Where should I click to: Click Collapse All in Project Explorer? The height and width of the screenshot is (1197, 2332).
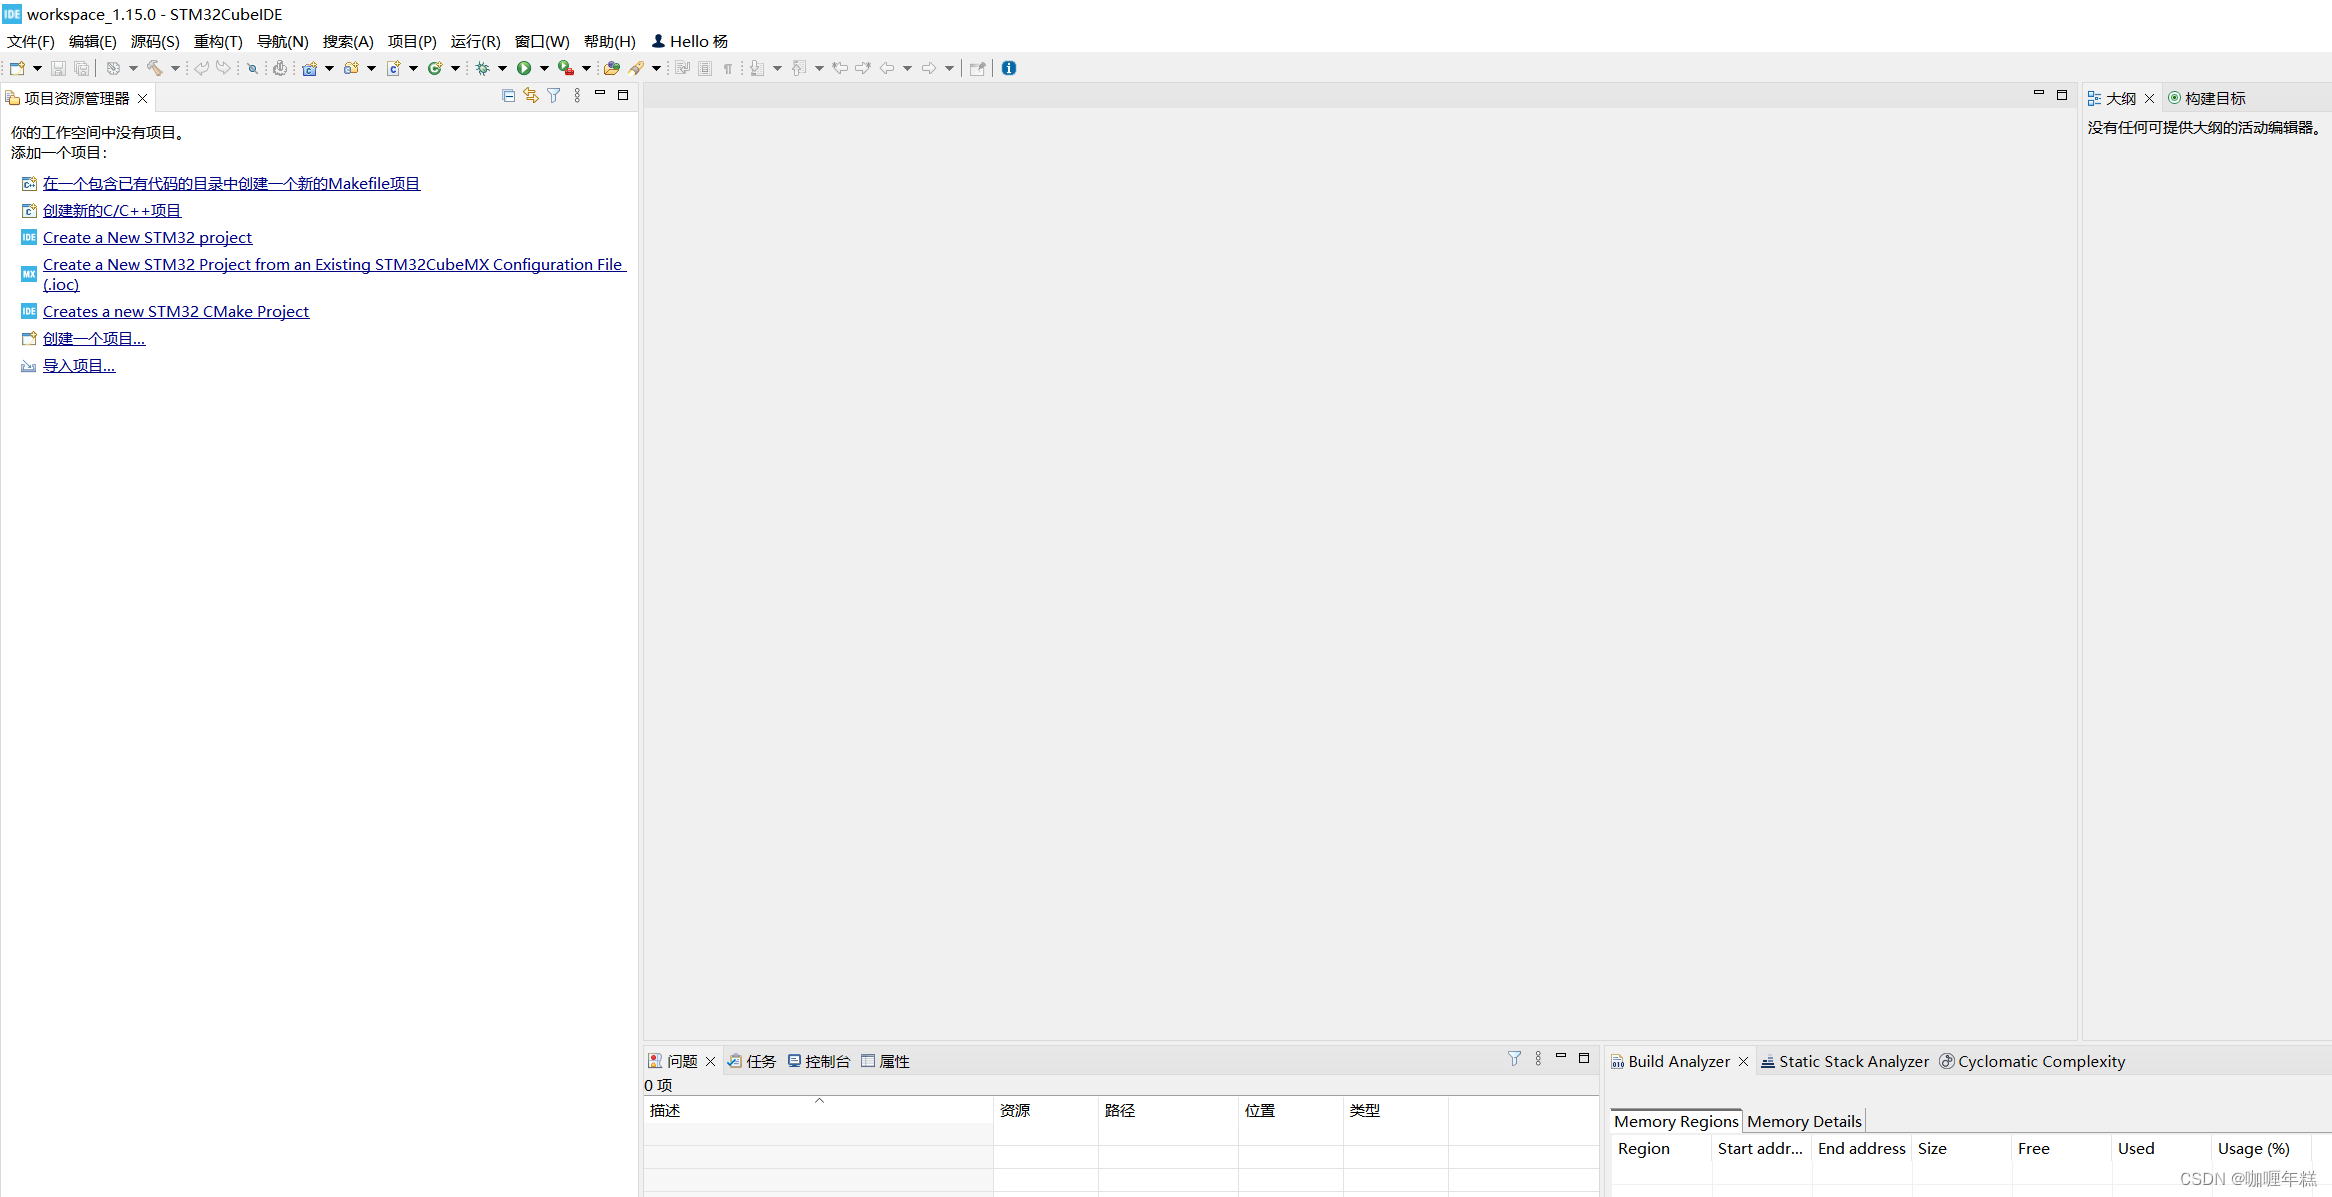[x=508, y=96]
